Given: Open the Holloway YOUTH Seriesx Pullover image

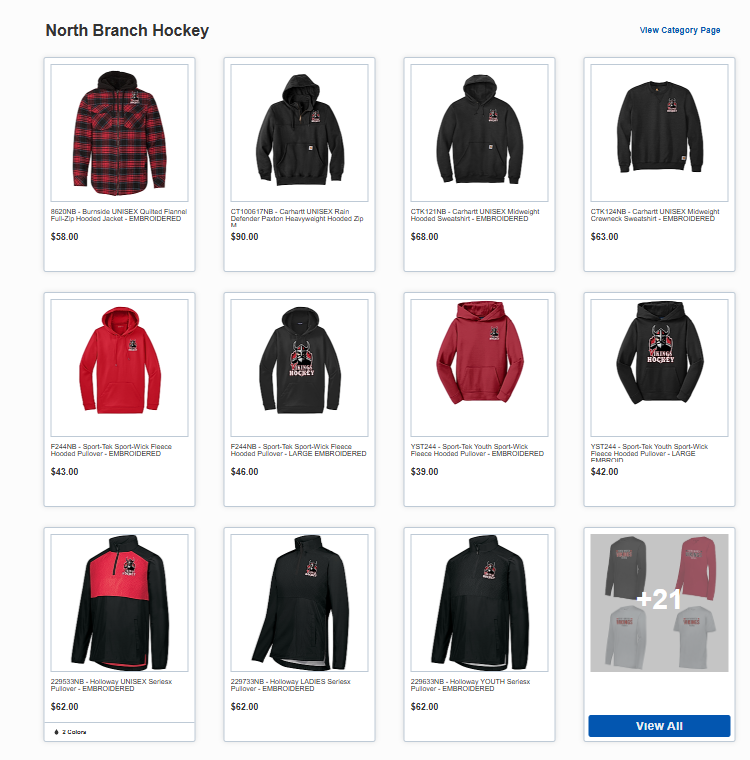Looking at the screenshot, I should point(479,603).
